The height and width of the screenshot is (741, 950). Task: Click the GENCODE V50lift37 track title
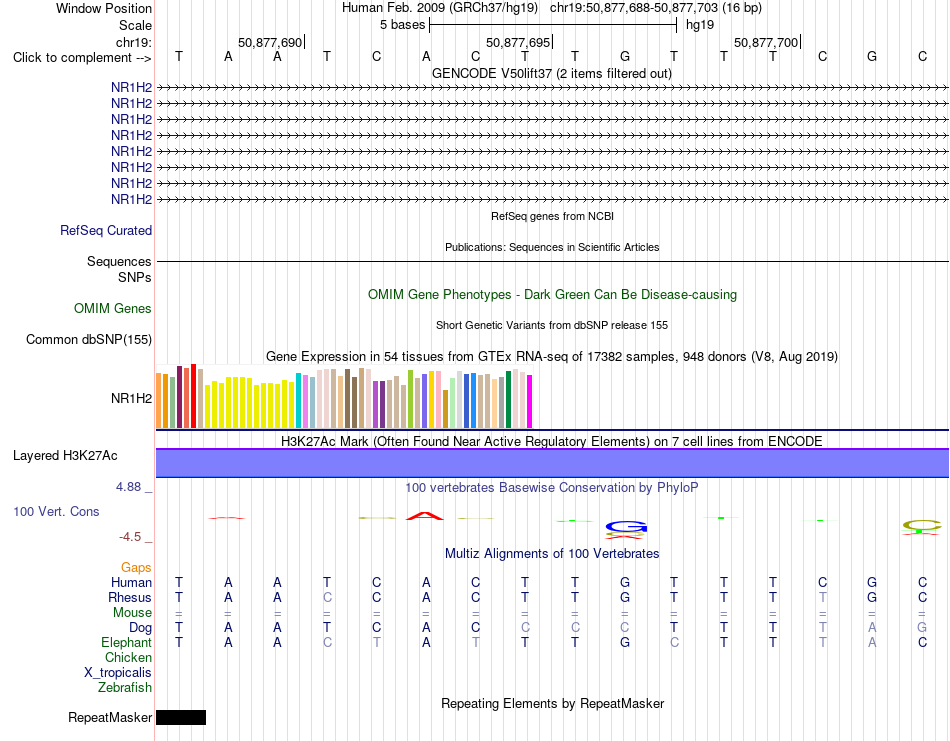click(x=551, y=73)
